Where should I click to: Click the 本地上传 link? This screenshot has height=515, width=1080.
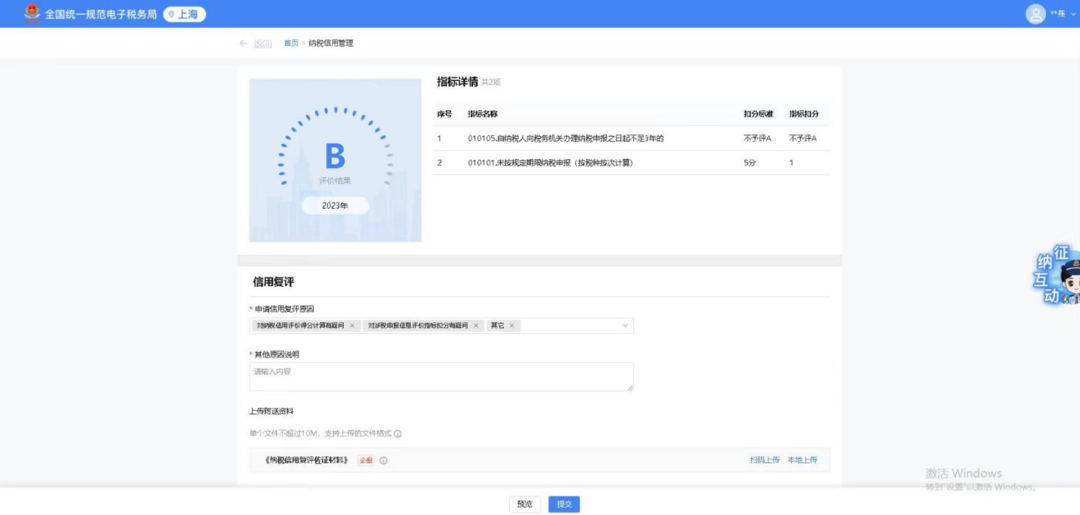pos(802,460)
